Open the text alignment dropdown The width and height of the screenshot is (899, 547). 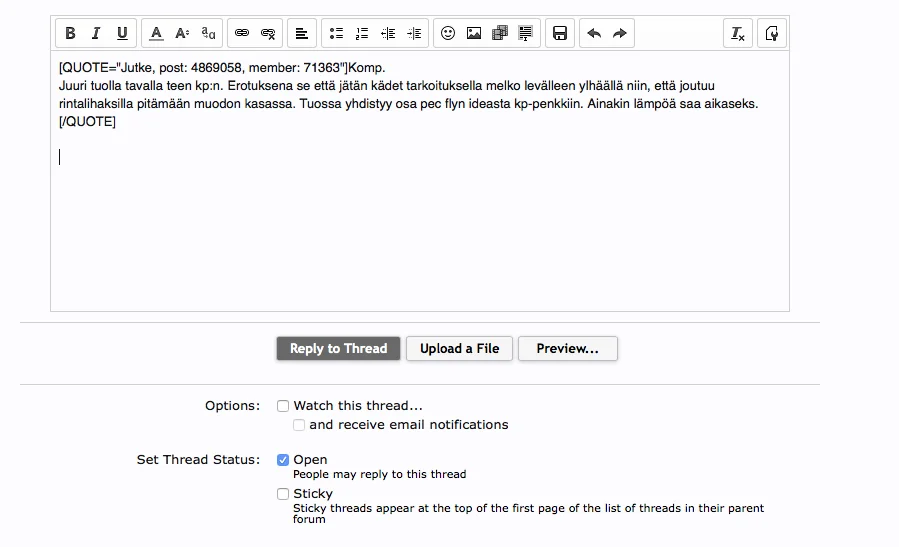click(302, 33)
